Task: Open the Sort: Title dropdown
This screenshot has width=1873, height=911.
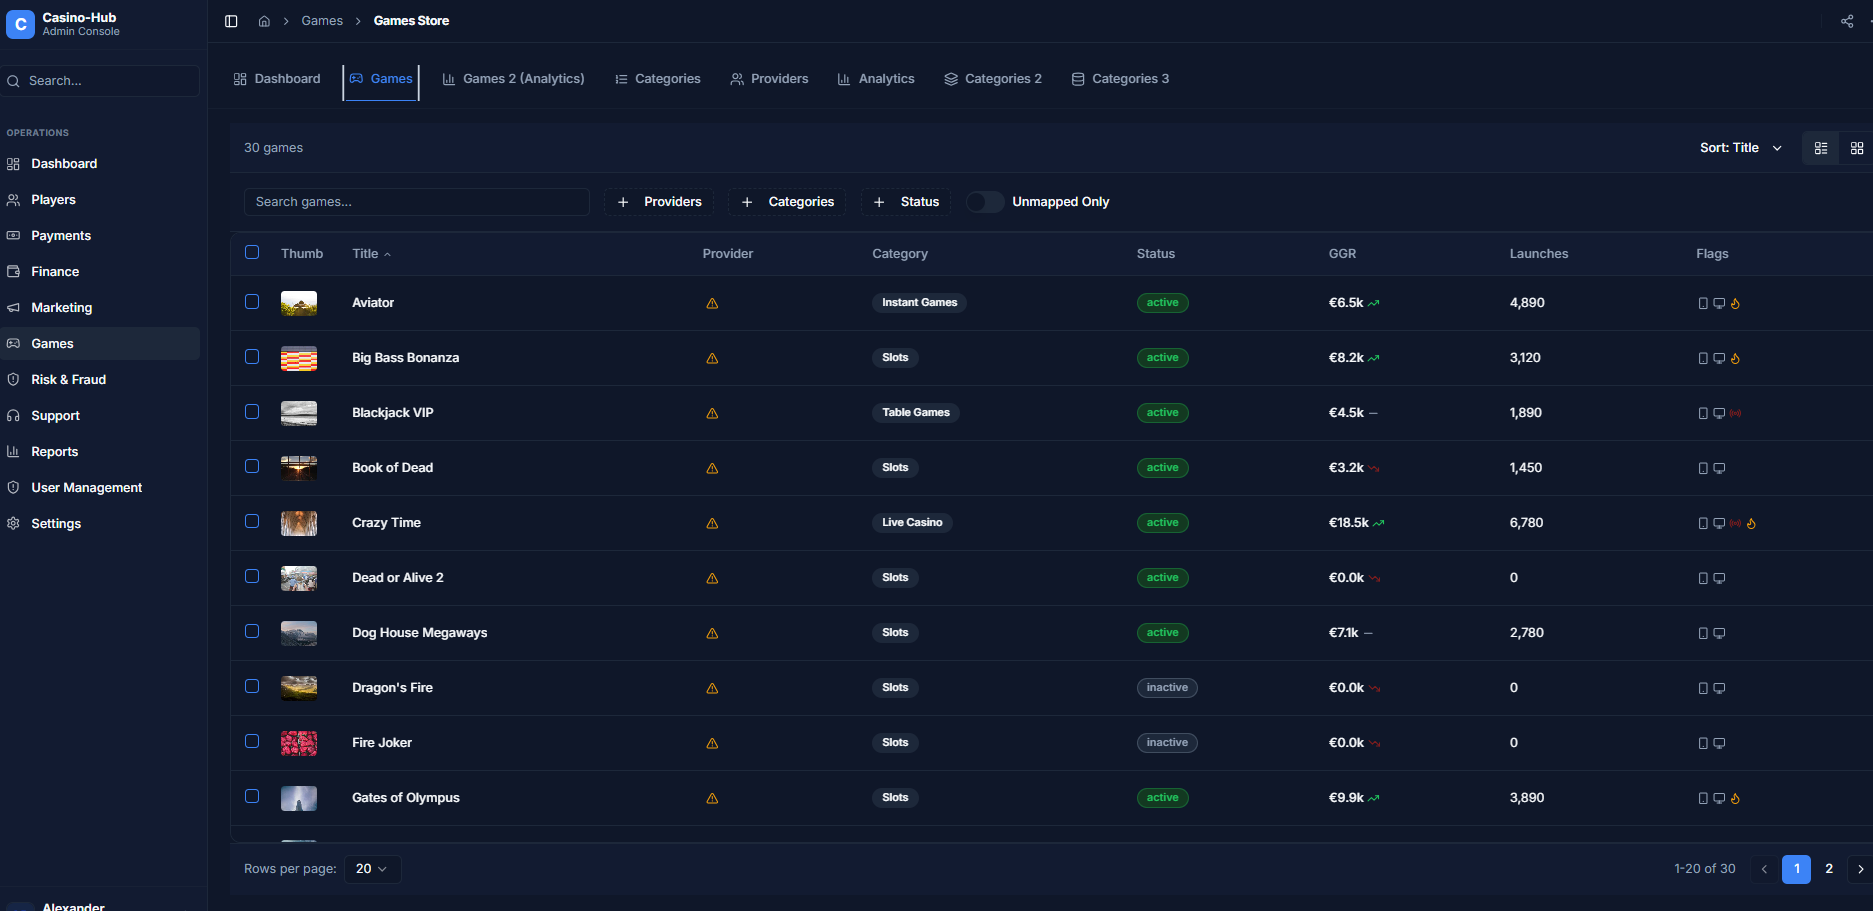Action: (x=1740, y=148)
